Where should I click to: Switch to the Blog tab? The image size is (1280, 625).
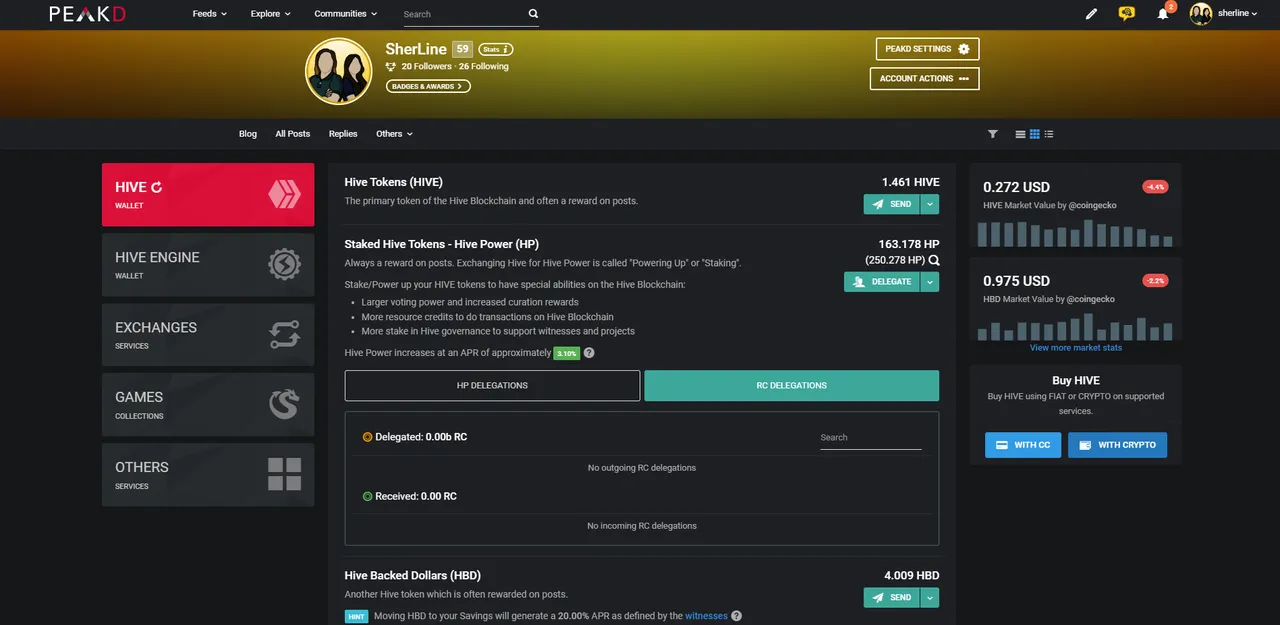click(248, 133)
